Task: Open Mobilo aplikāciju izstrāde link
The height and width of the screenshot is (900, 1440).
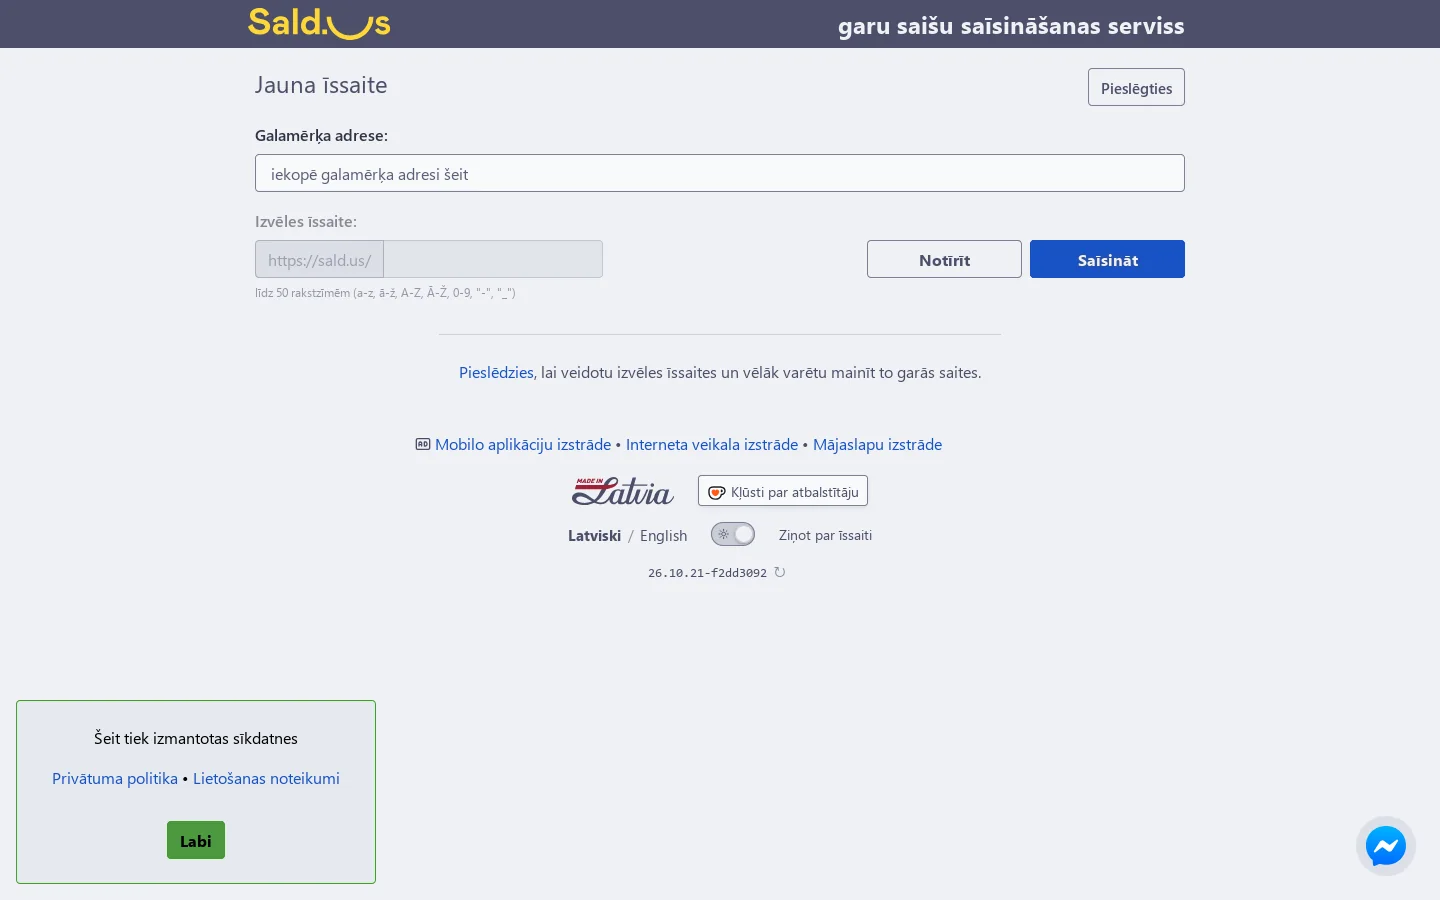Action: [523, 444]
